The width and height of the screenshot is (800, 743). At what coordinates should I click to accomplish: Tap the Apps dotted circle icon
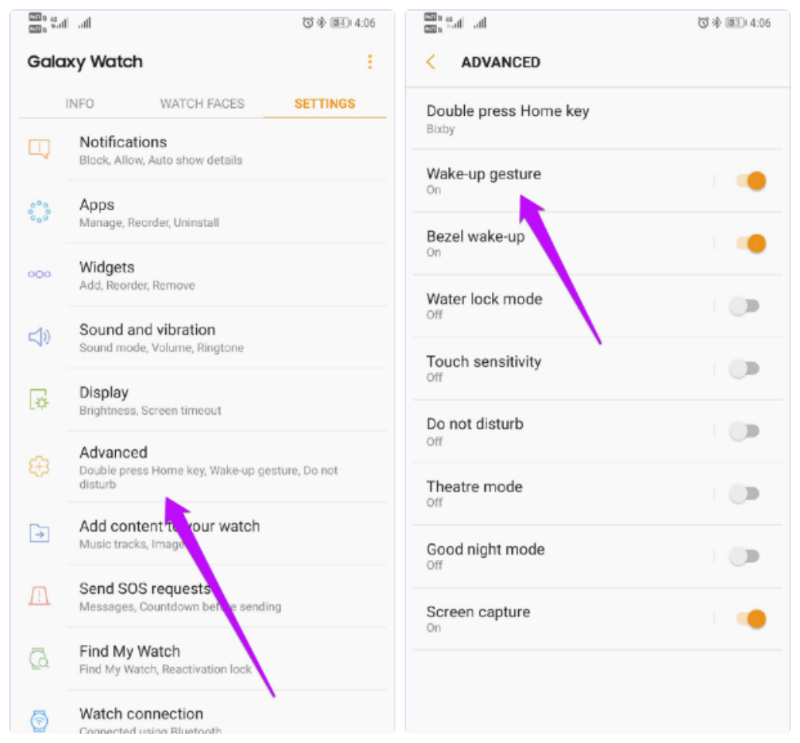(39, 211)
